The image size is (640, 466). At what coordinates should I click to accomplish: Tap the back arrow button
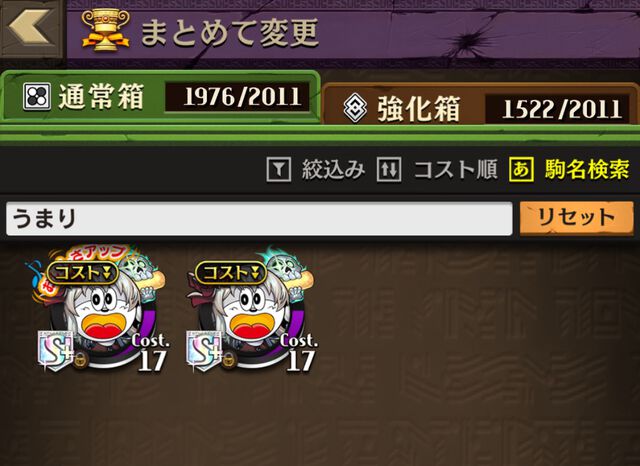pyautogui.click(x=31, y=28)
